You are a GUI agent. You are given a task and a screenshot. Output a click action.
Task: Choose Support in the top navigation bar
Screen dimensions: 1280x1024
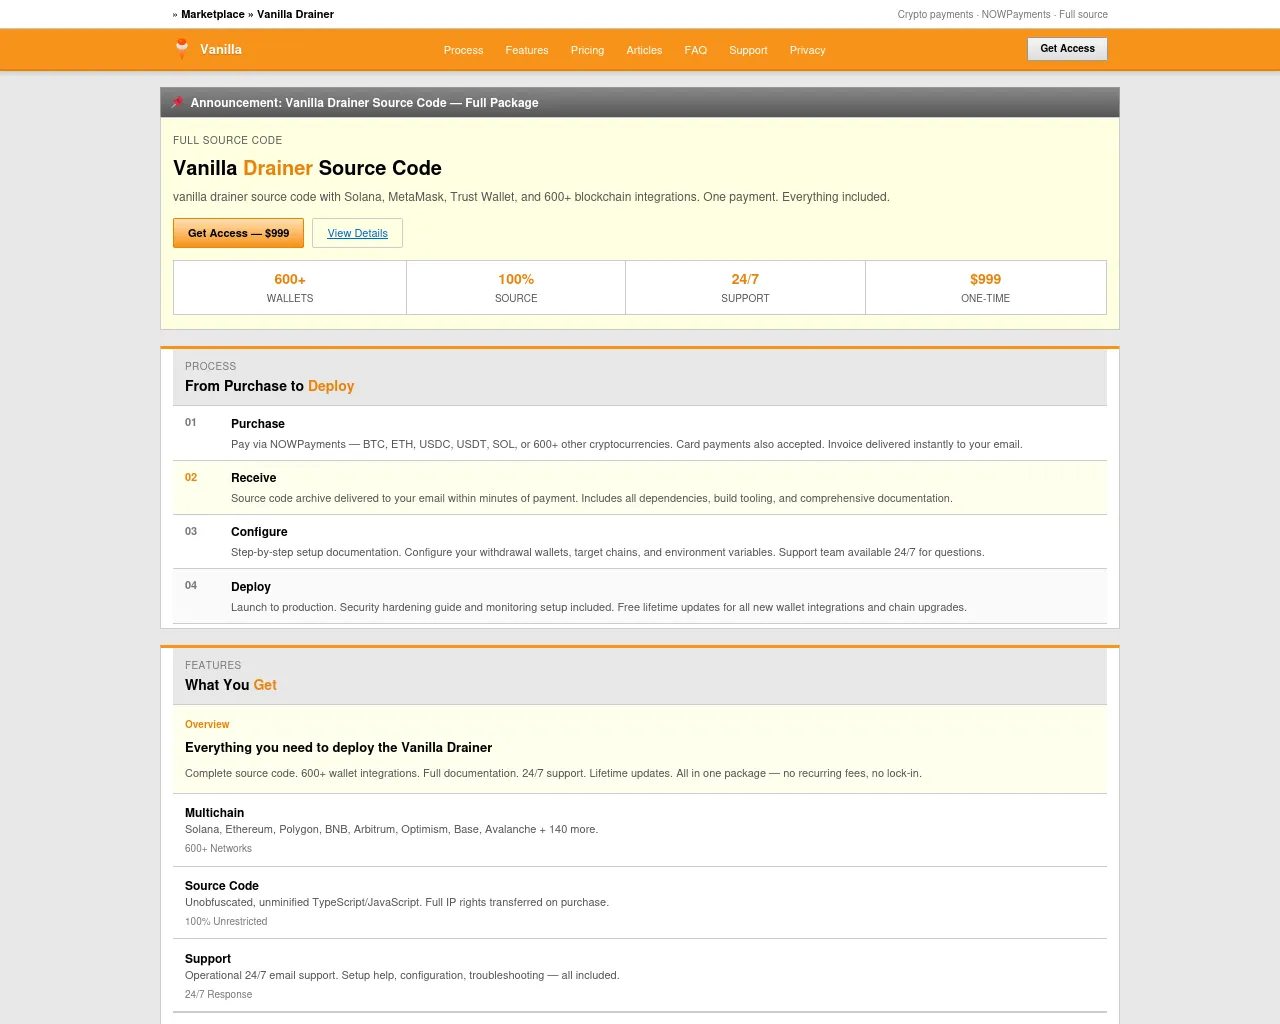point(748,50)
